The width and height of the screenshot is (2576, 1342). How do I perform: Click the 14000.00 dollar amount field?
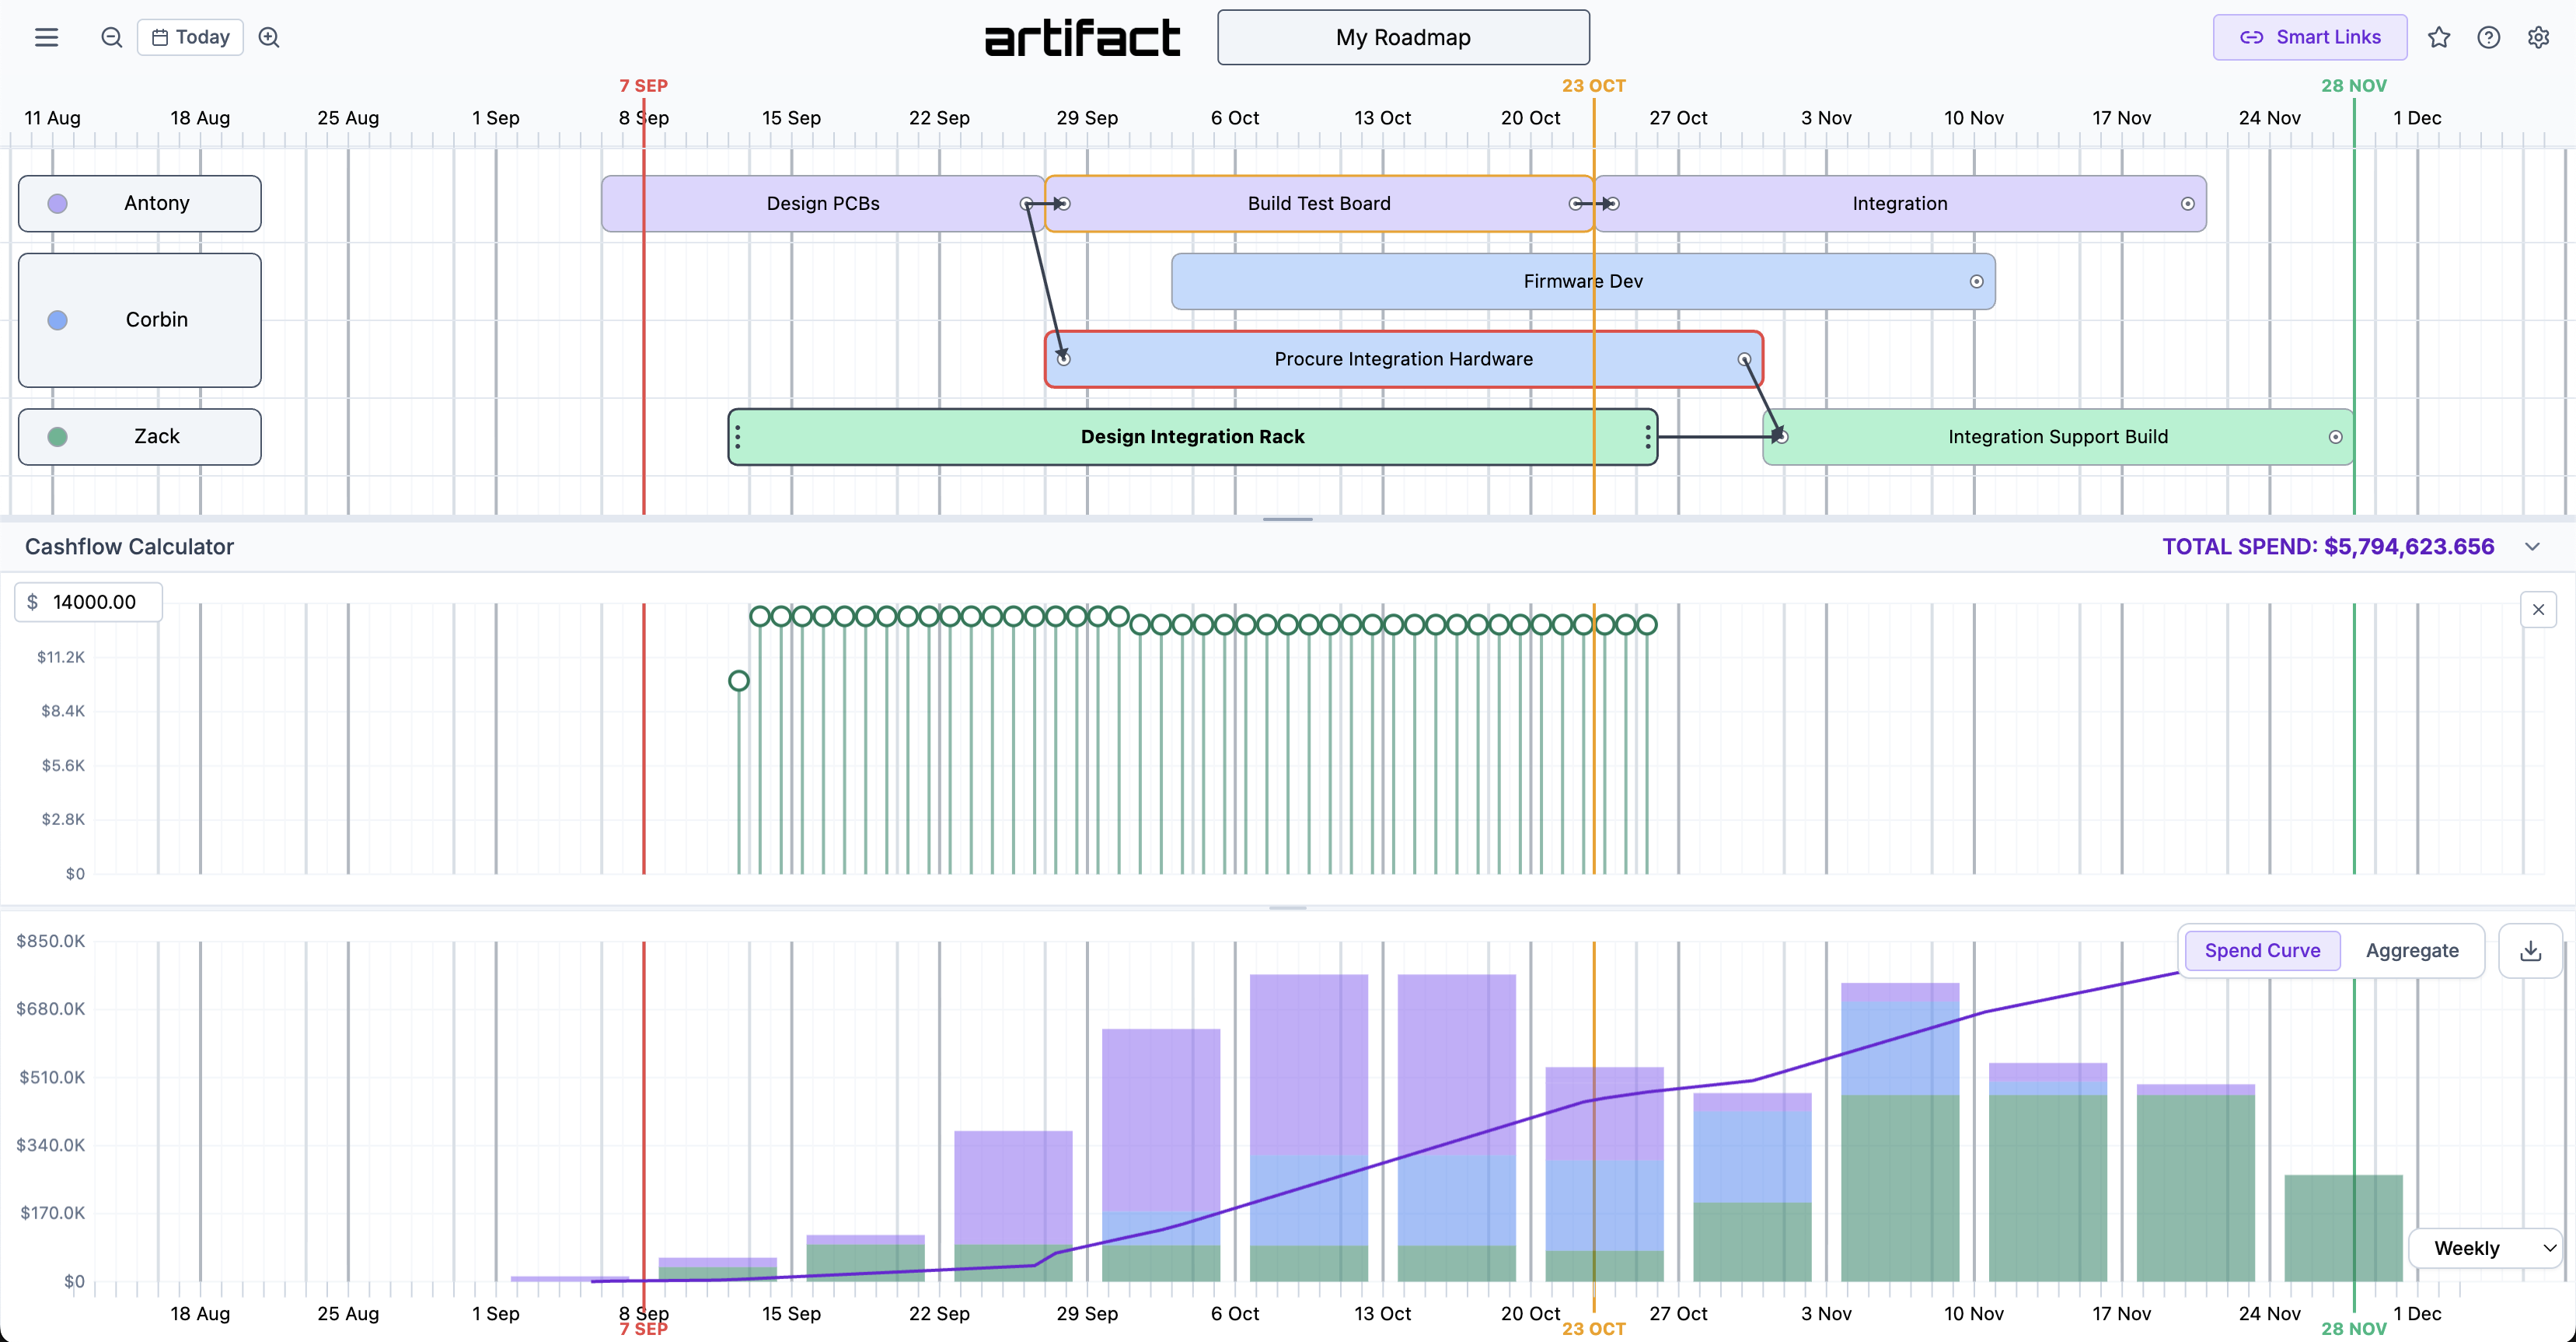(x=94, y=602)
